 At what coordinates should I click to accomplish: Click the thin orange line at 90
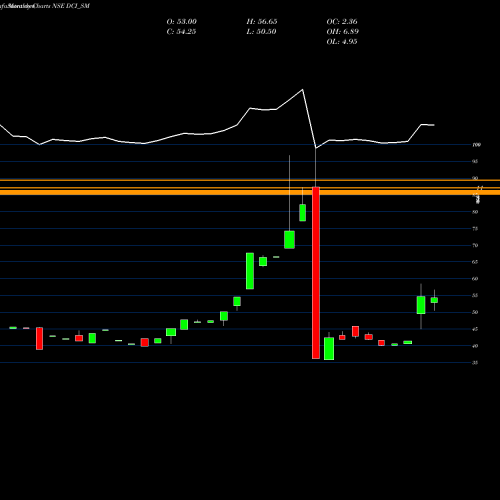250,180
